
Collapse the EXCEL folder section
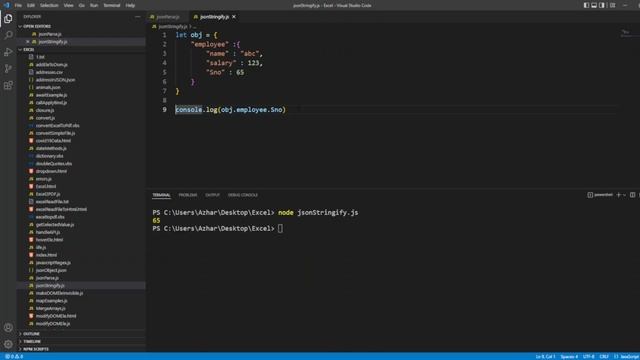pyautogui.click(x=29, y=49)
